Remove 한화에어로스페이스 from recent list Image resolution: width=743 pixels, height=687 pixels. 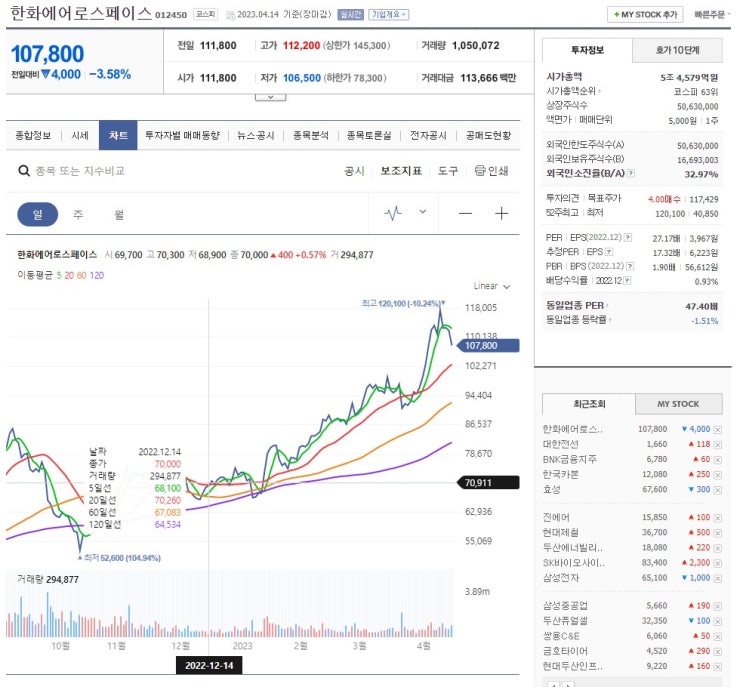click(717, 430)
